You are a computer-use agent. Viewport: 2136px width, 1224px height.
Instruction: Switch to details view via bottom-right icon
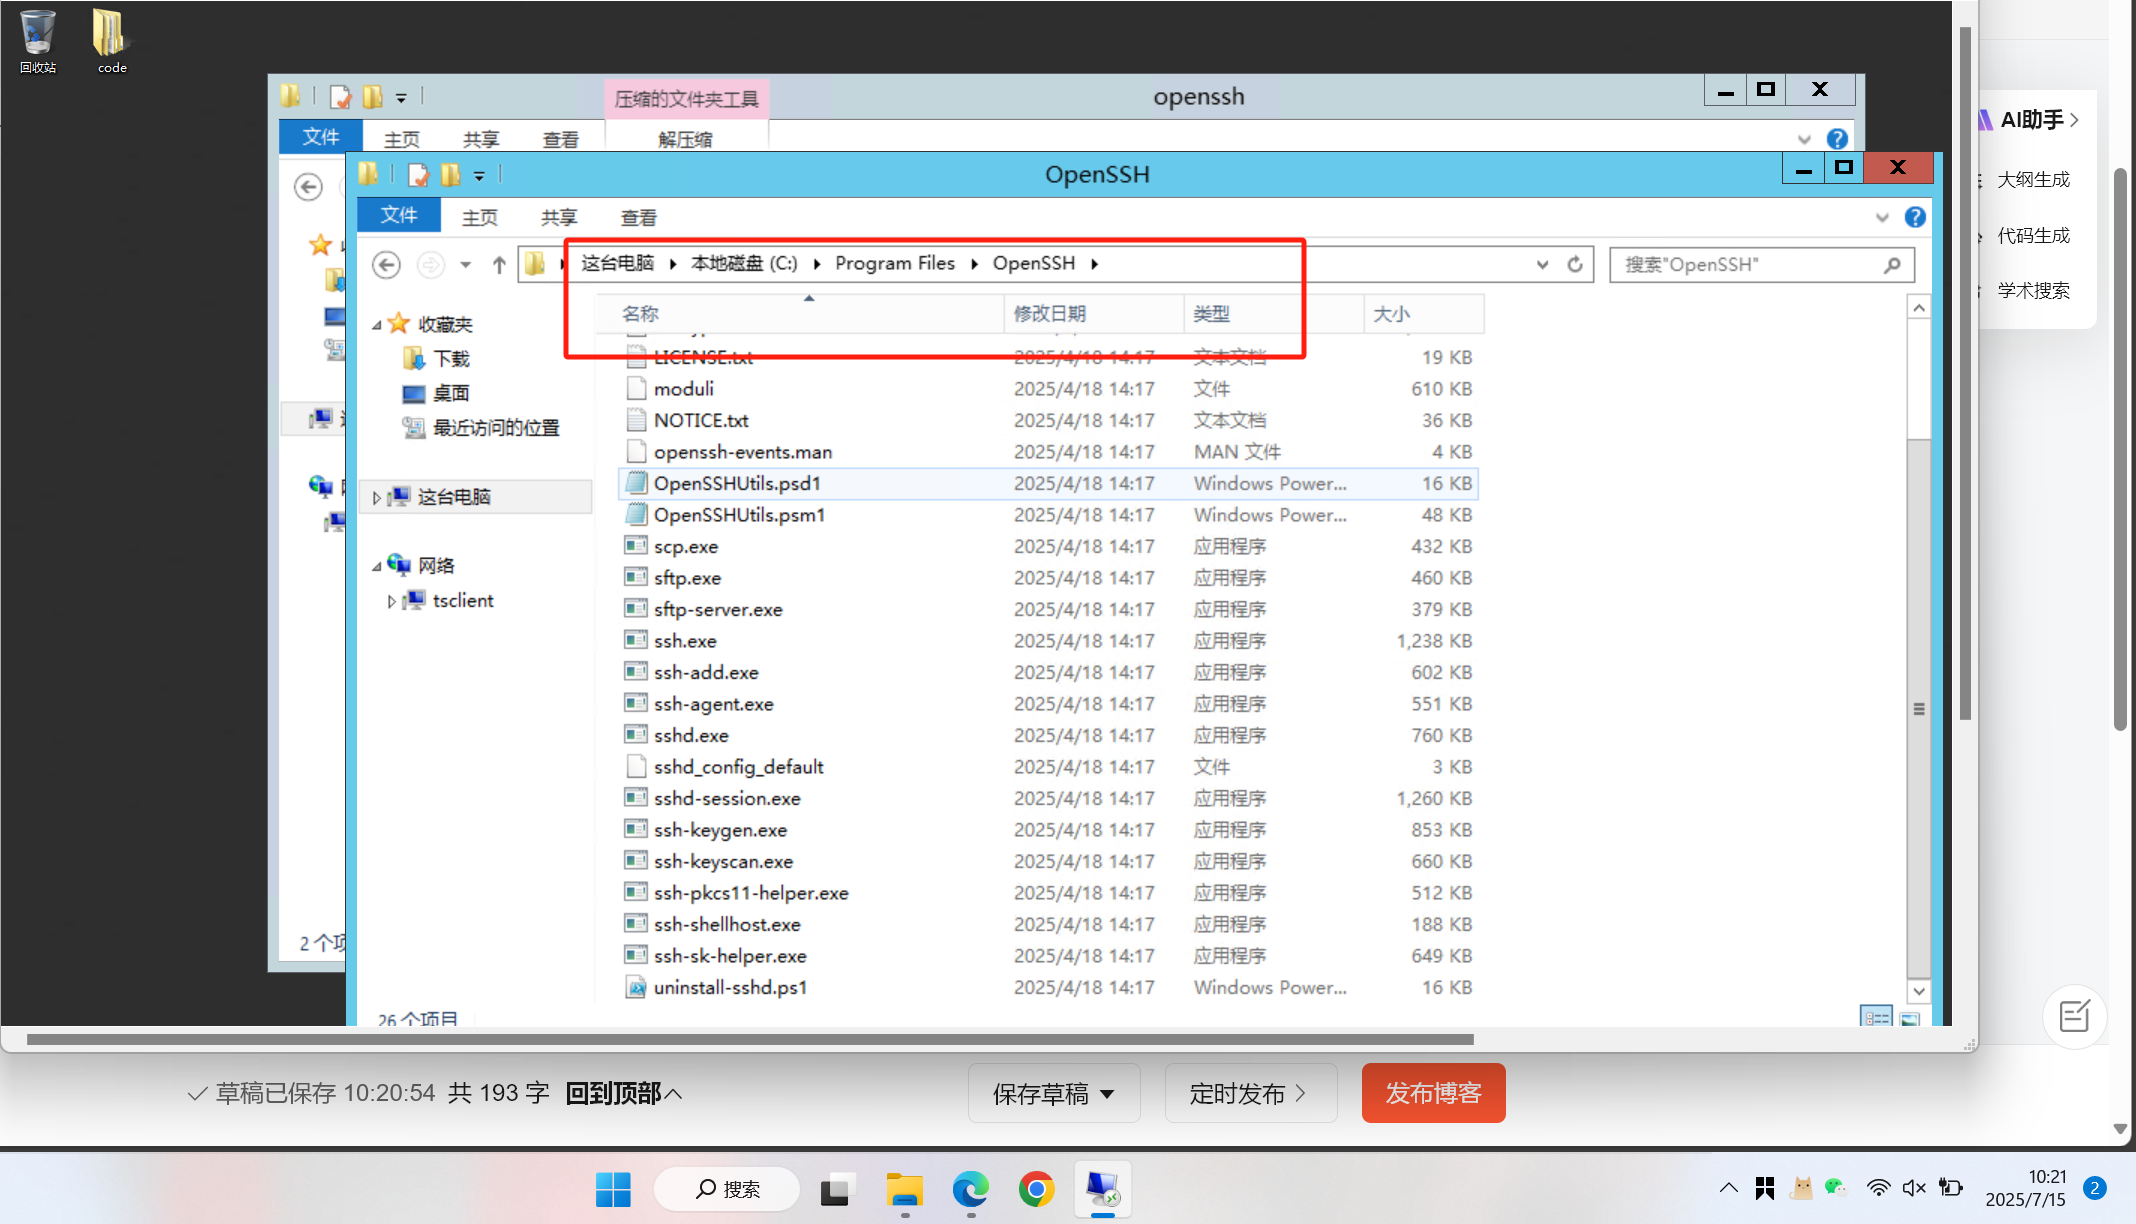click(1877, 1016)
